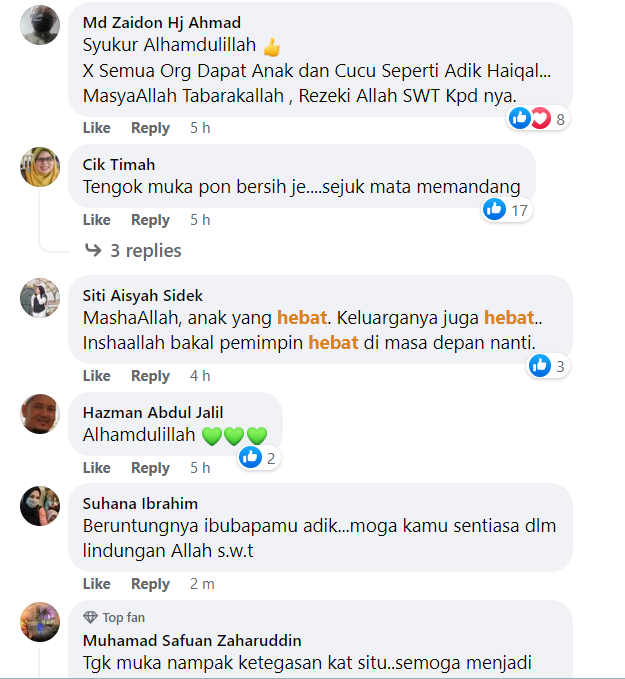Open Md Zaidon Hj Ahmad's profile picture
Screen dimensions: 625x679
click(40, 25)
